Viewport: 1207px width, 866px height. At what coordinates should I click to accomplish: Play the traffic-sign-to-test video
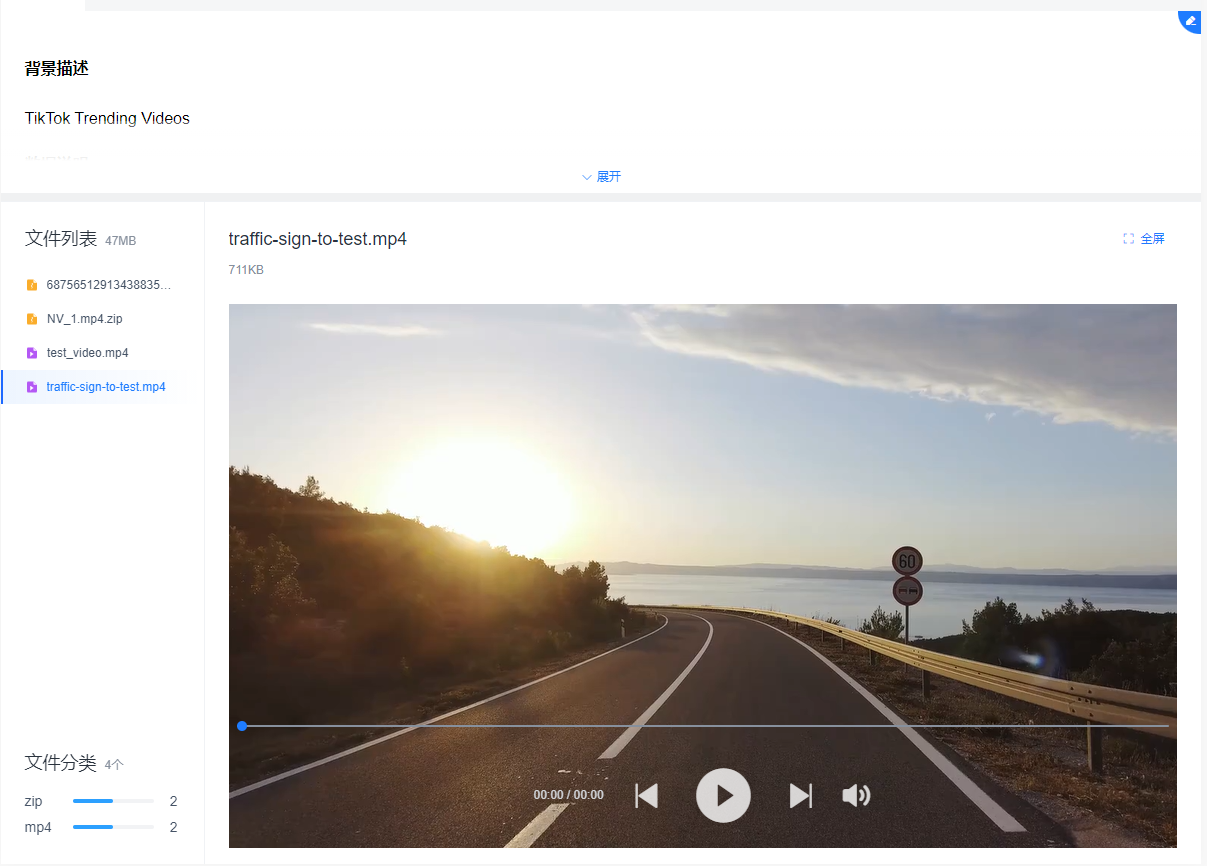pyautogui.click(x=723, y=795)
